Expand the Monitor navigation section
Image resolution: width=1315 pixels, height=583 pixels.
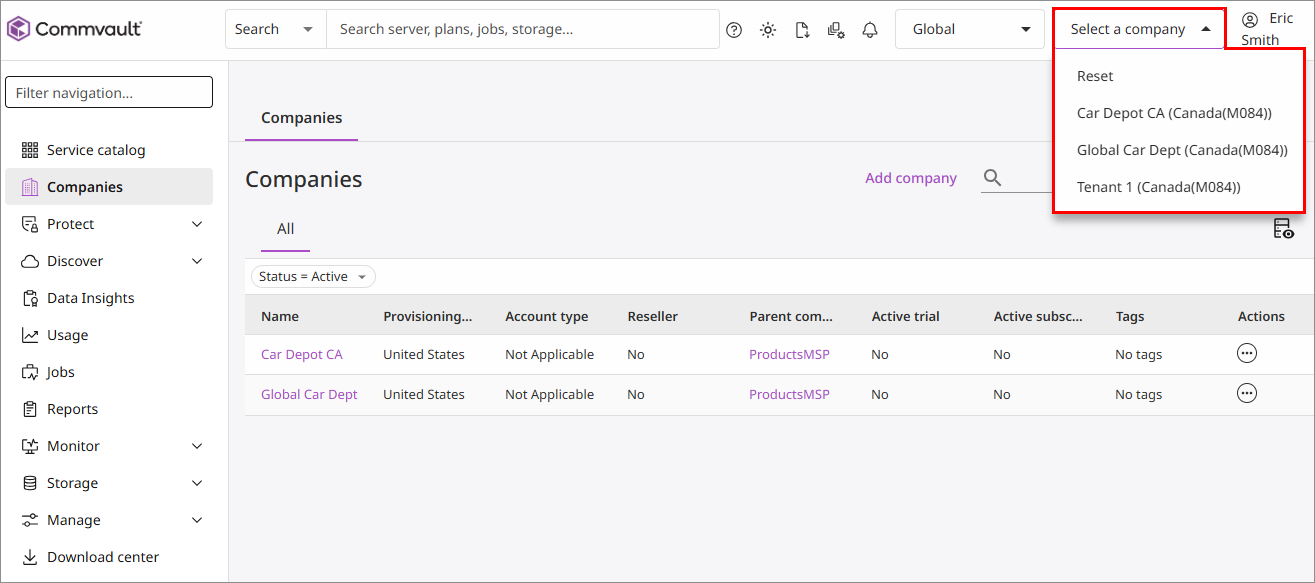pos(197,446)
